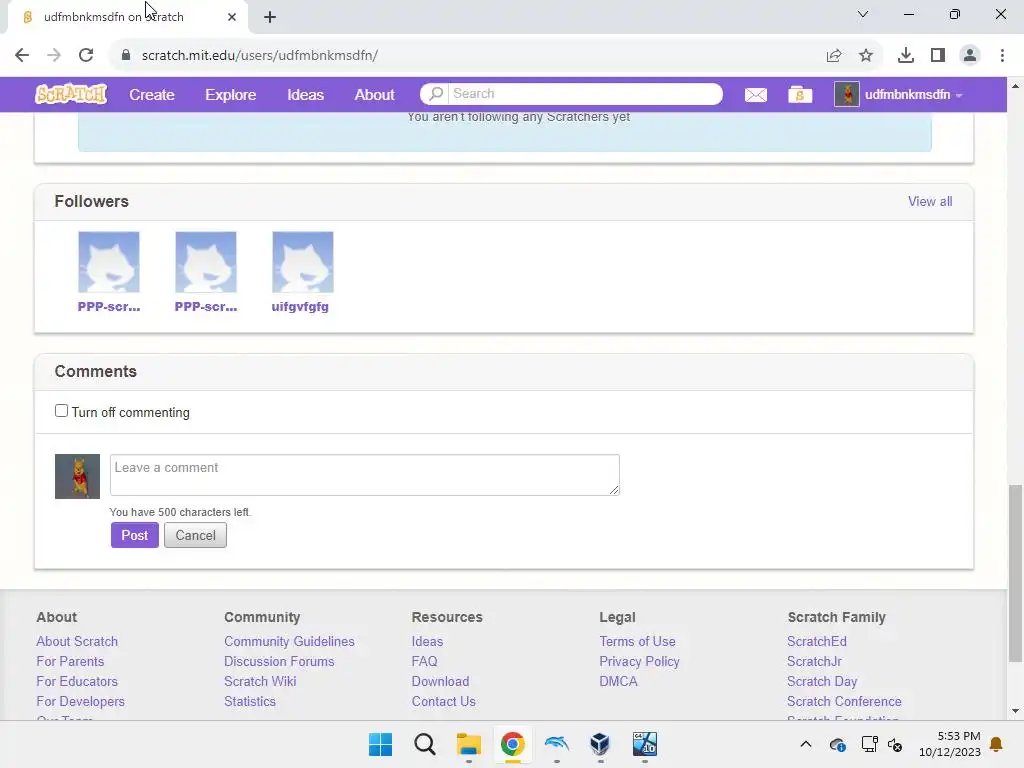Open tab search chevron in Chrome
This screenshot has width=1024, height=768.
pyautogui.click(x=863, y=14)
